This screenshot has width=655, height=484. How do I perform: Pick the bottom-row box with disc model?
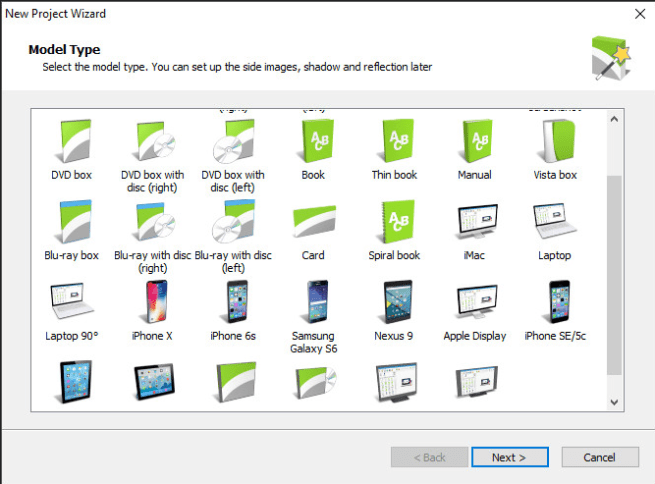(315, 382)
